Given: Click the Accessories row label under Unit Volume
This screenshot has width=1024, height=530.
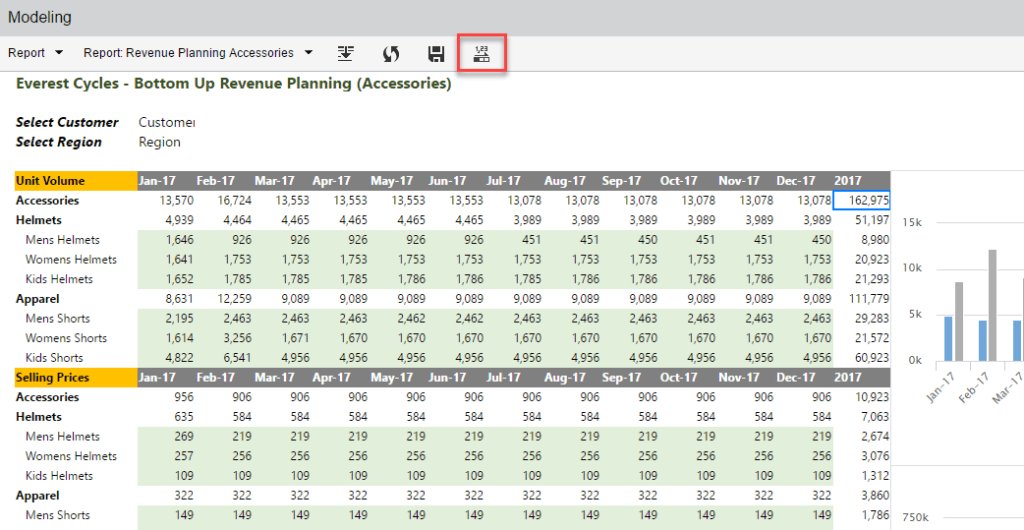Looking at the screenshot, I should (47, 200).
